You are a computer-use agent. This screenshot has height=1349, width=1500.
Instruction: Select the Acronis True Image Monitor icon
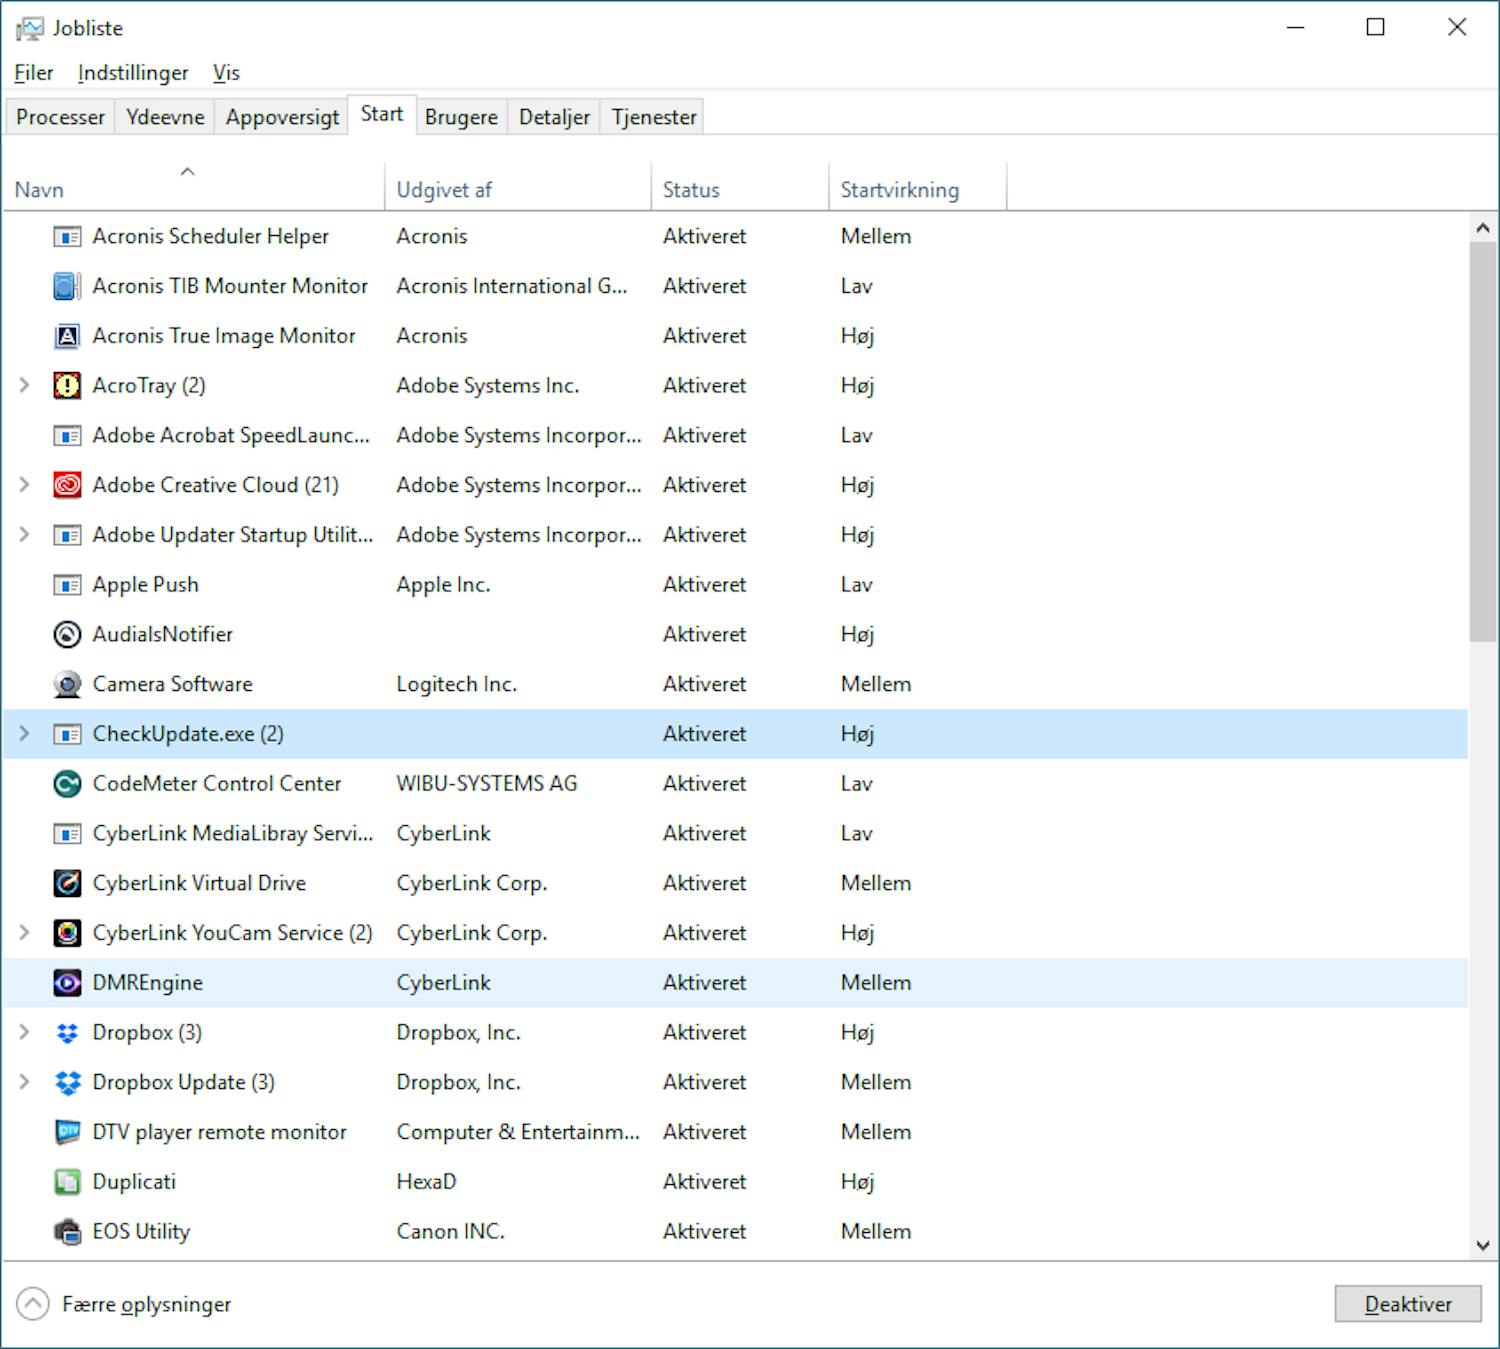point(66,336)
